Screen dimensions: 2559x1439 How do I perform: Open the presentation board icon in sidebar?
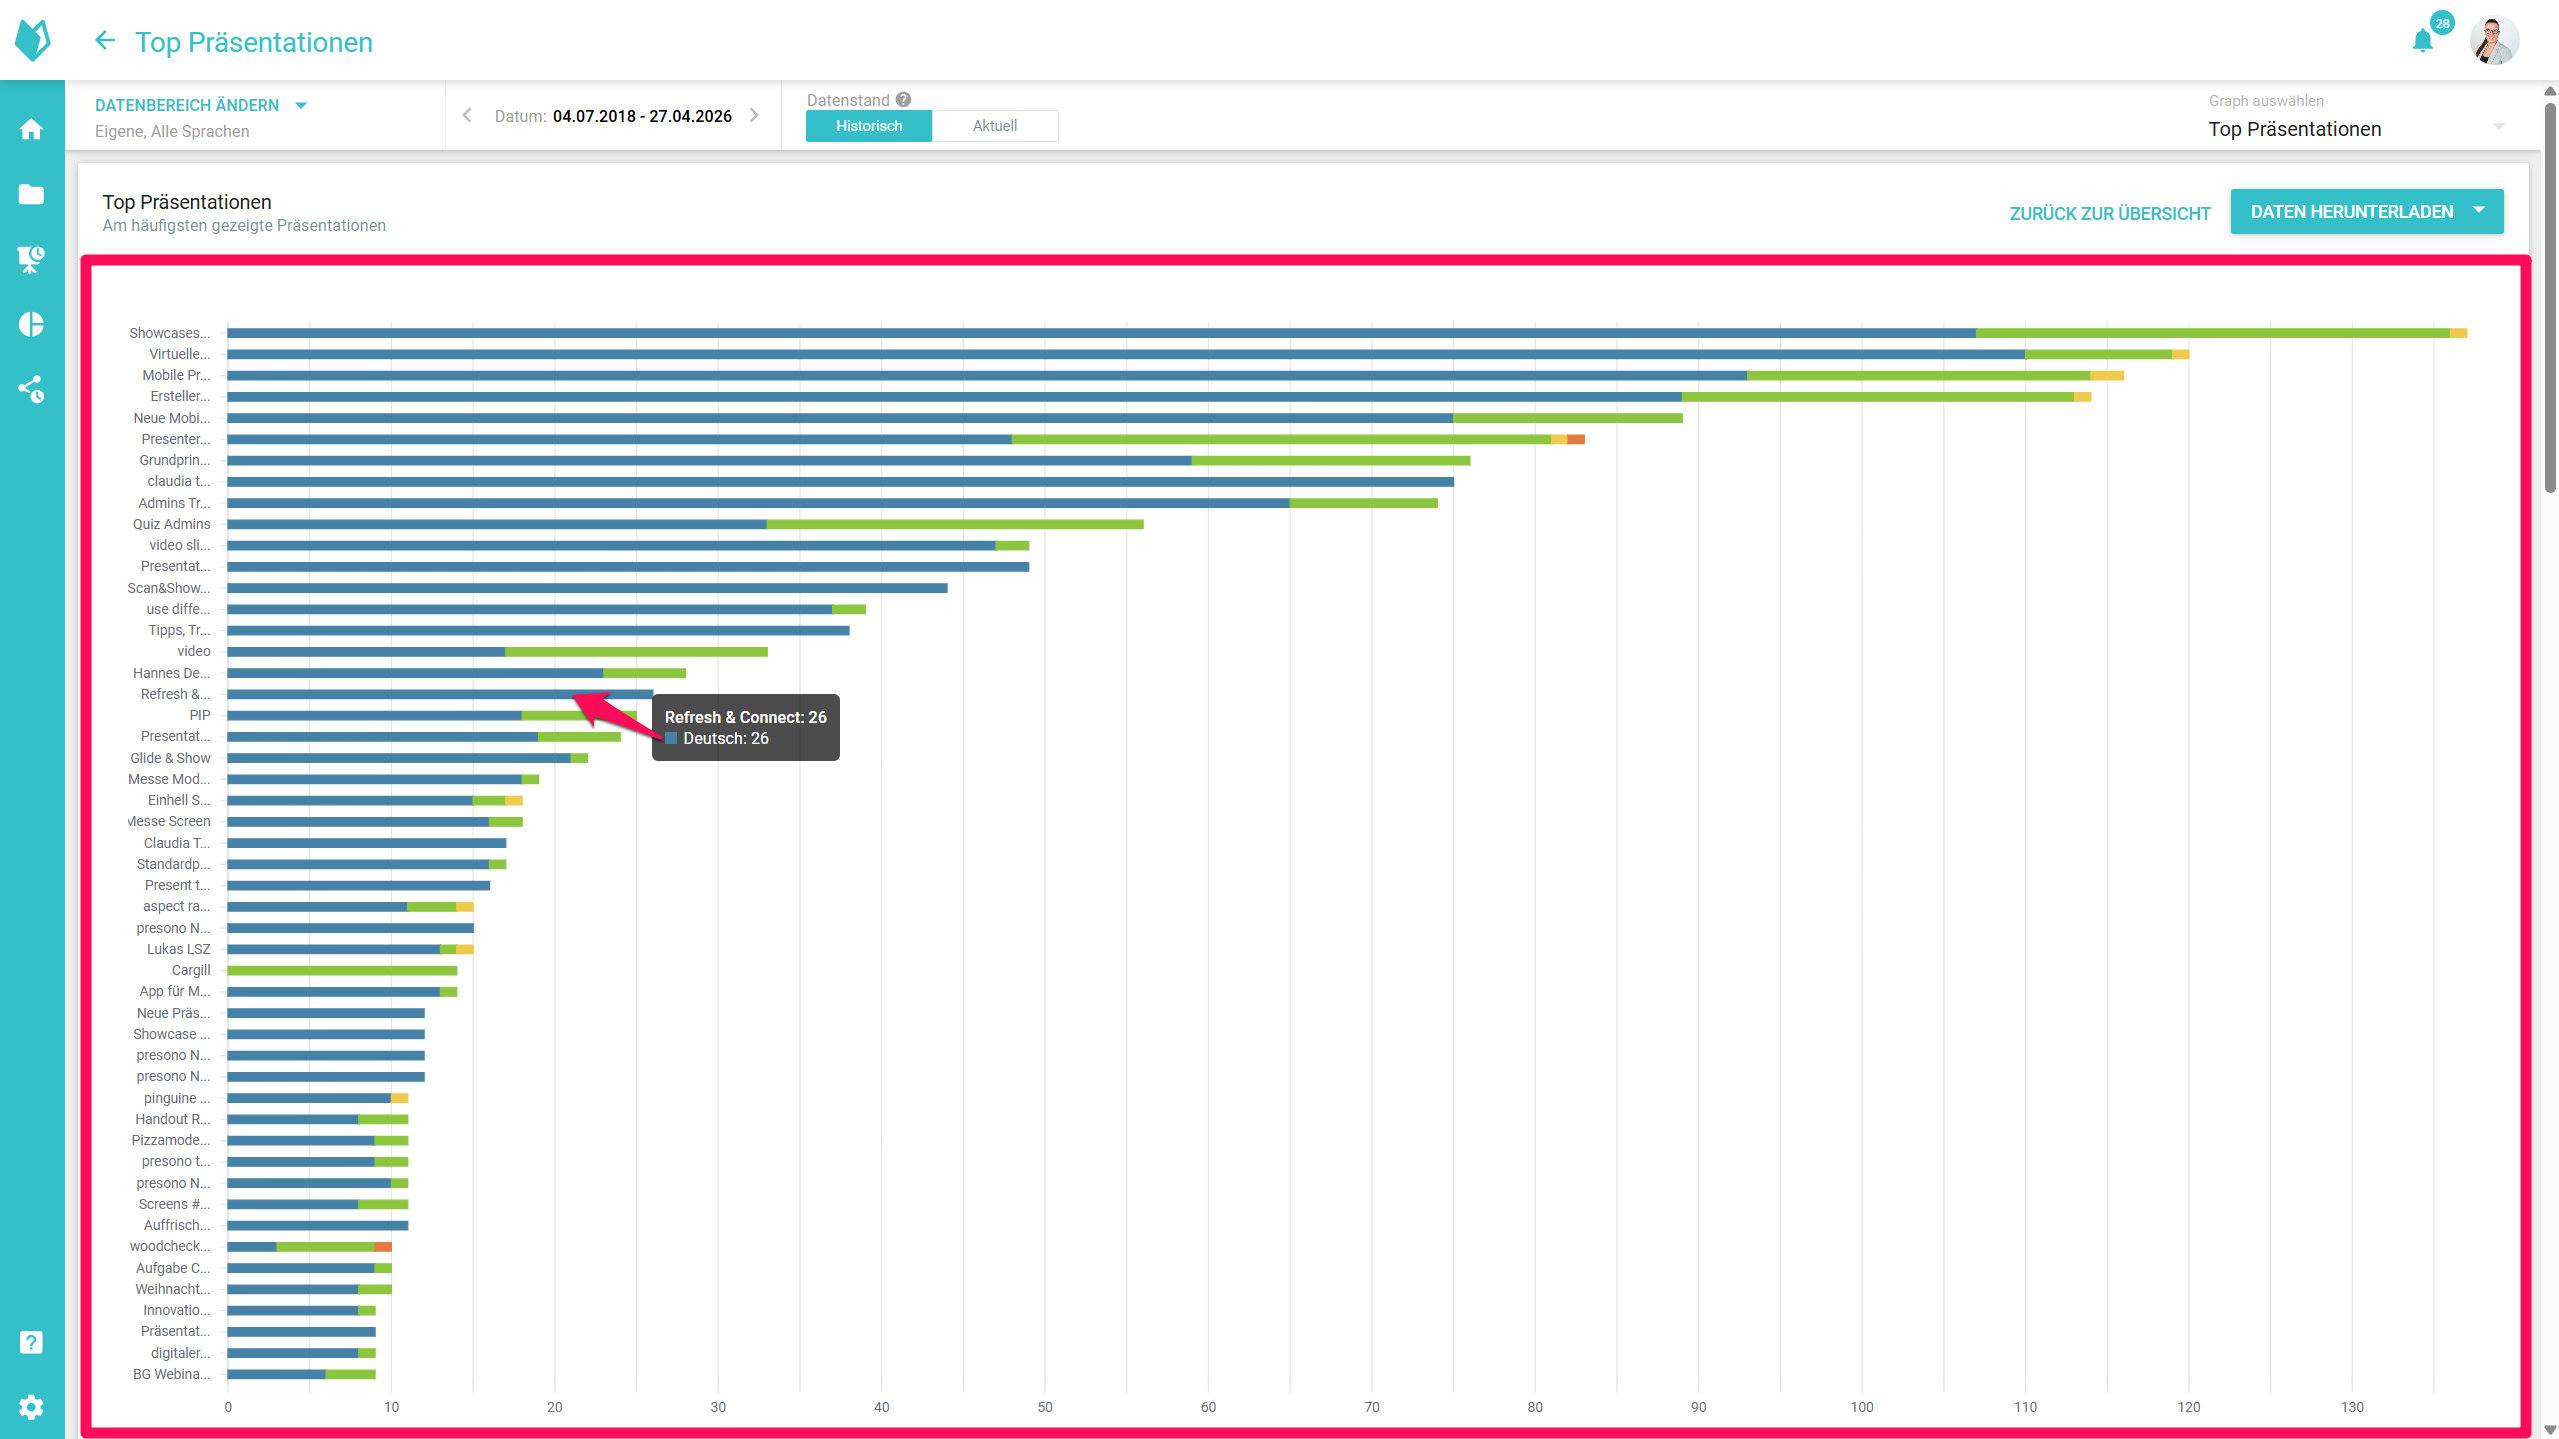31,259
